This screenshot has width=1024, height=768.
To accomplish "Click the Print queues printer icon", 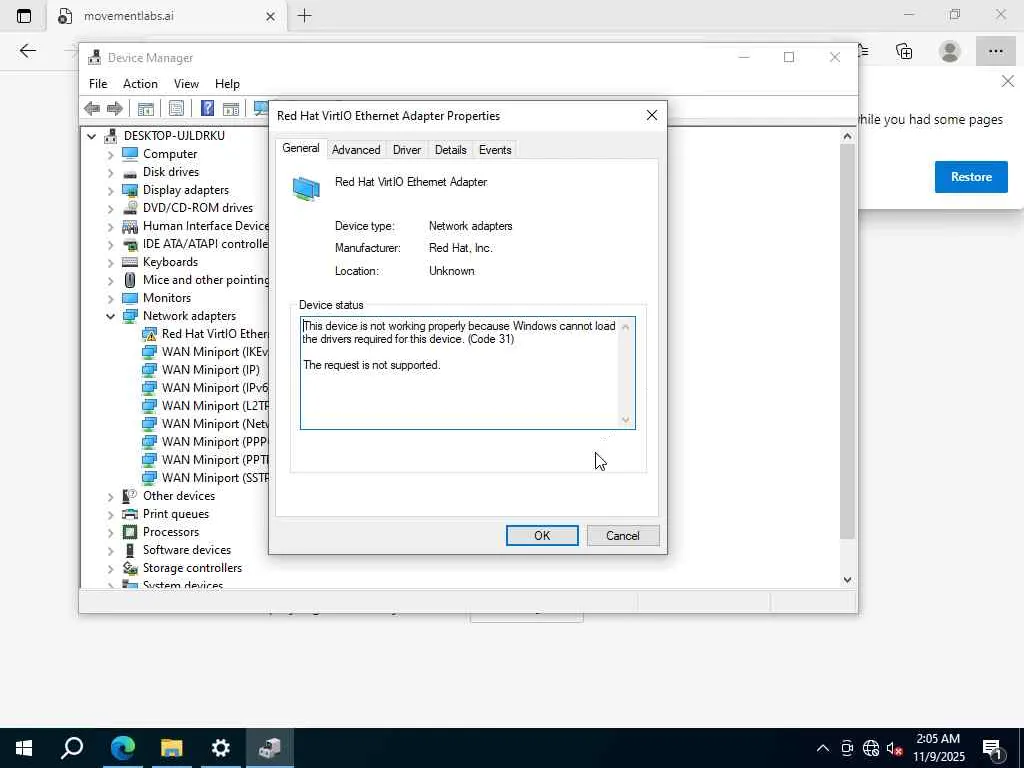I will pyautogui.click(x=130, y=514).
